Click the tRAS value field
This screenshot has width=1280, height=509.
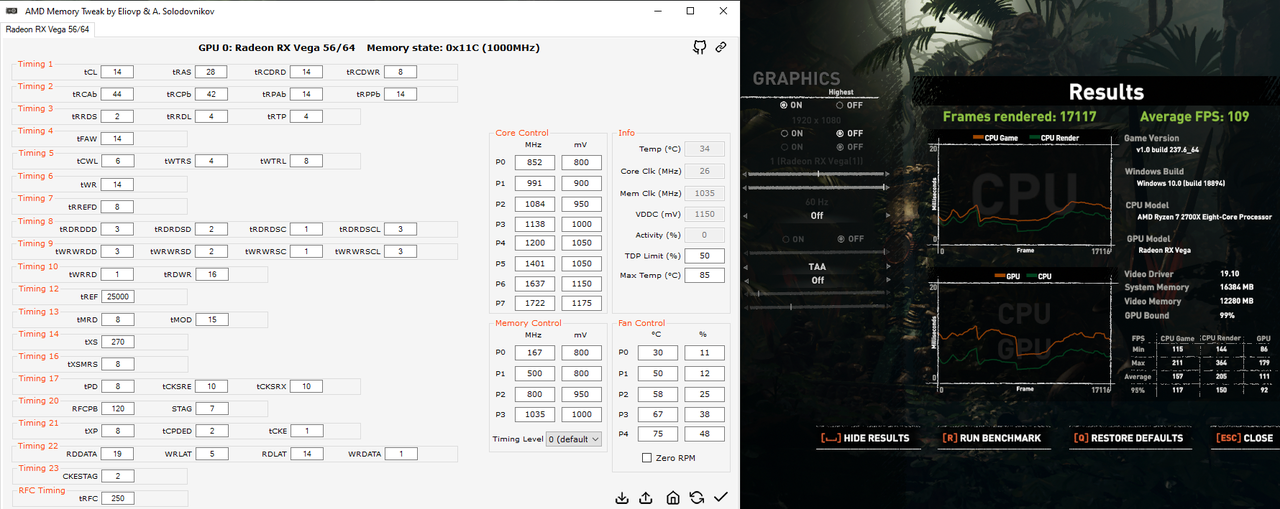point(210,72)
